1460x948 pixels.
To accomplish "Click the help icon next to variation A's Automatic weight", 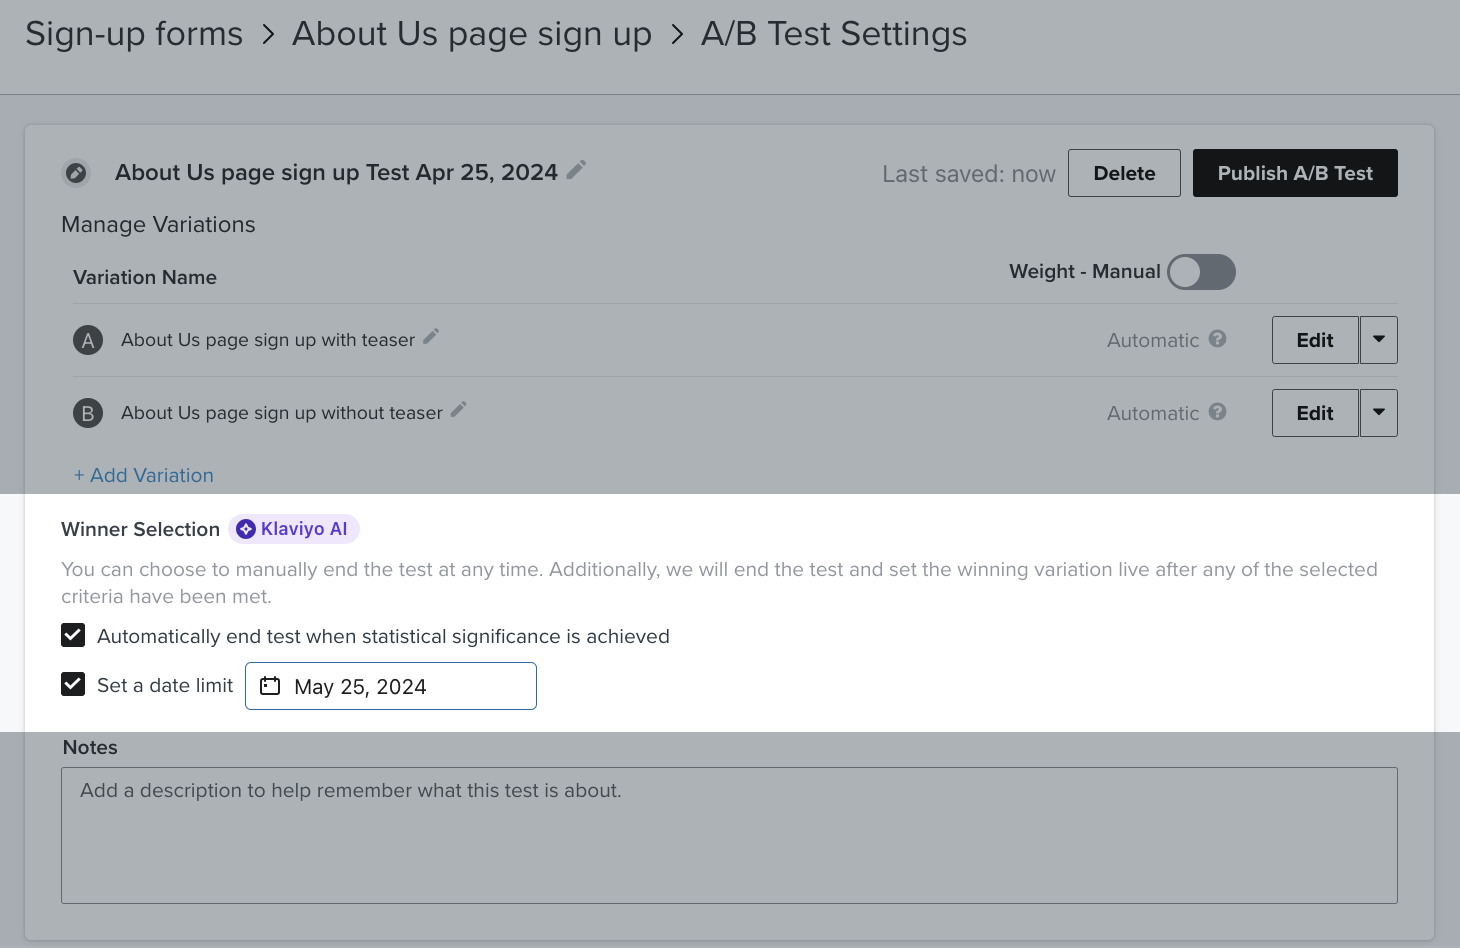I will (x=1218, y=340).
